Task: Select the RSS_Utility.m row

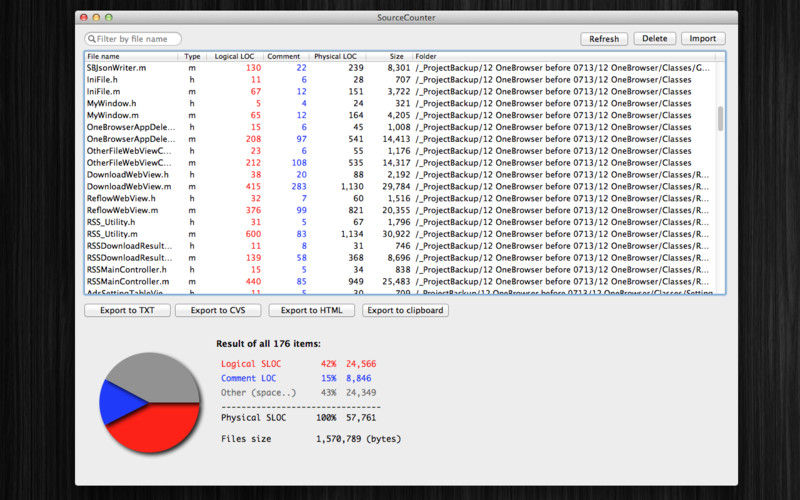Action: 400,234
